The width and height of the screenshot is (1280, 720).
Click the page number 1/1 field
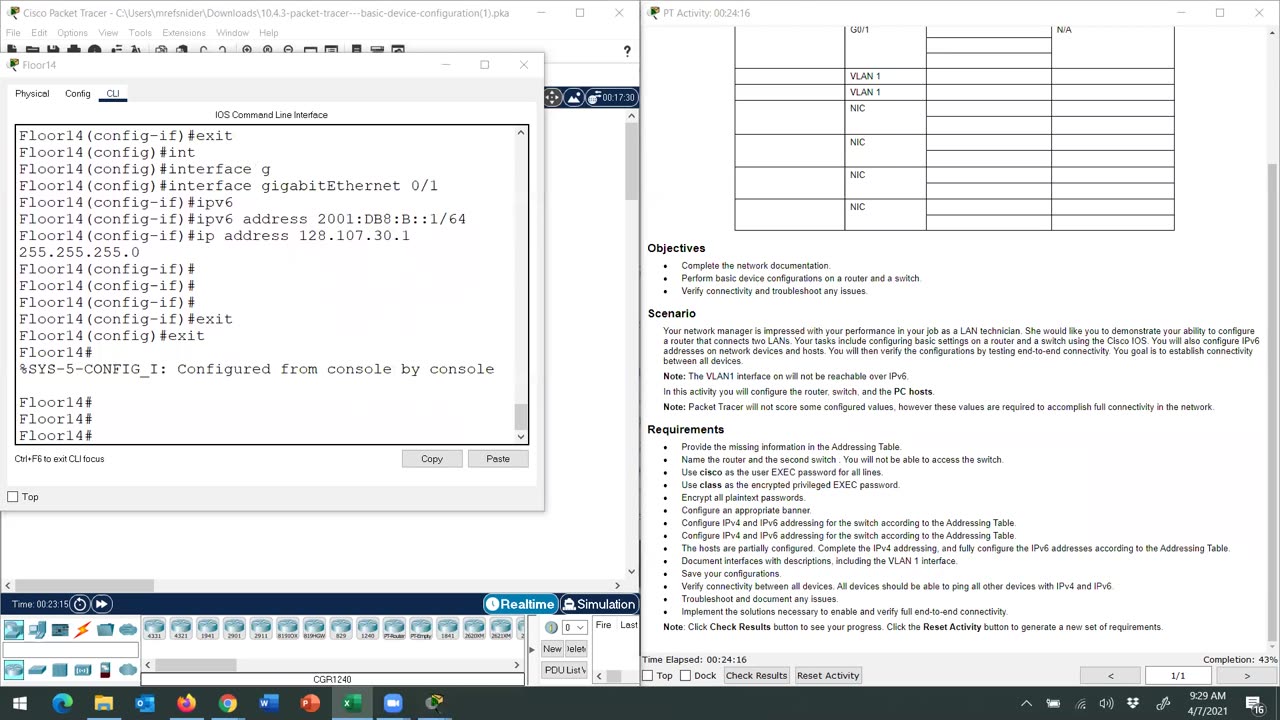coord(1178,676)
